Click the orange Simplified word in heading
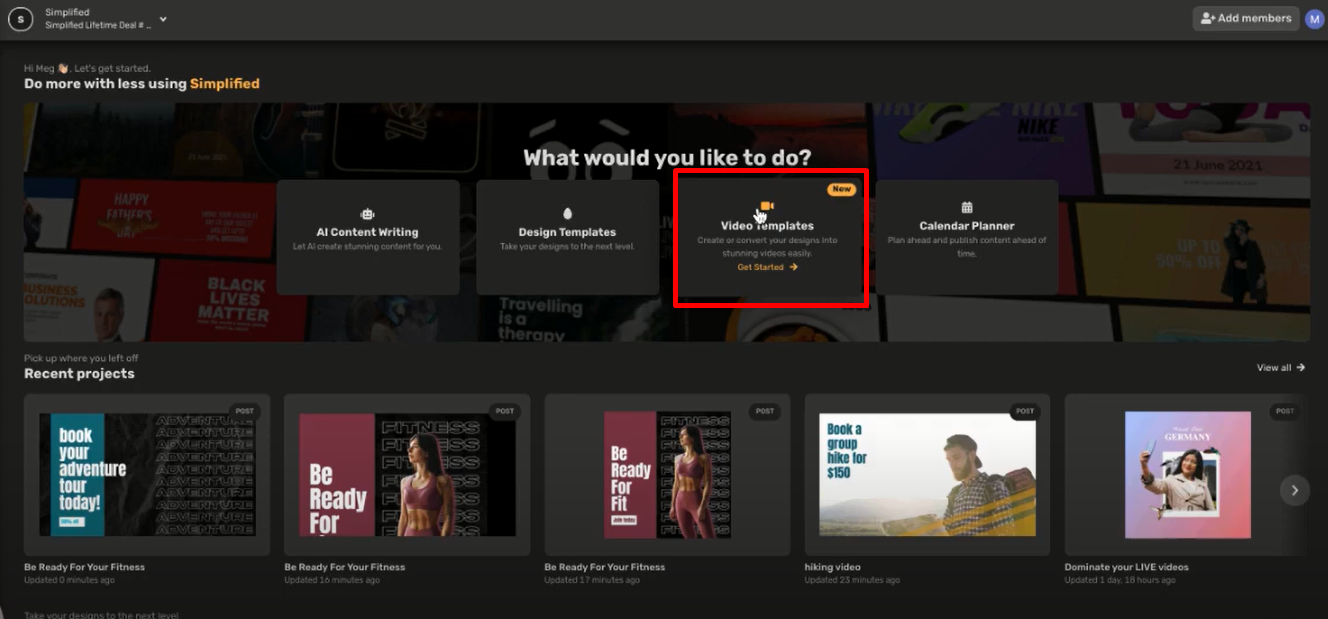Screen dimensions: 1328x619 coord(225,84)
